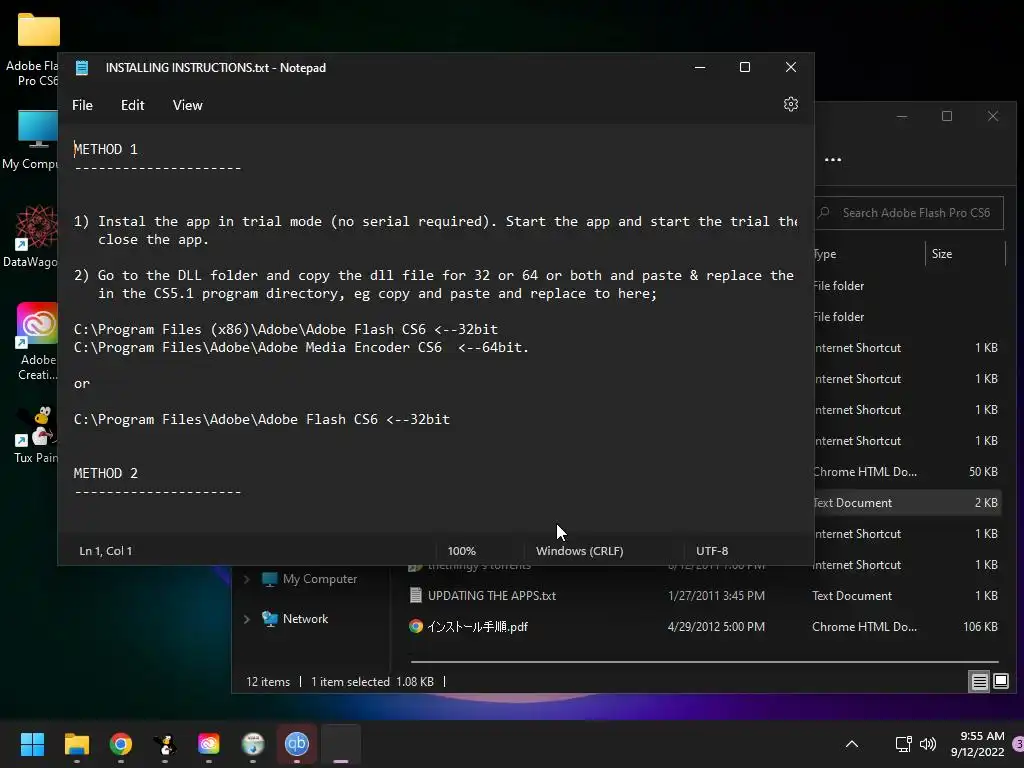Image resolution: width=1024 pixels, height=768 pixels.
Task: Open the Edit menu in Notepad
Action: [133, 105]
